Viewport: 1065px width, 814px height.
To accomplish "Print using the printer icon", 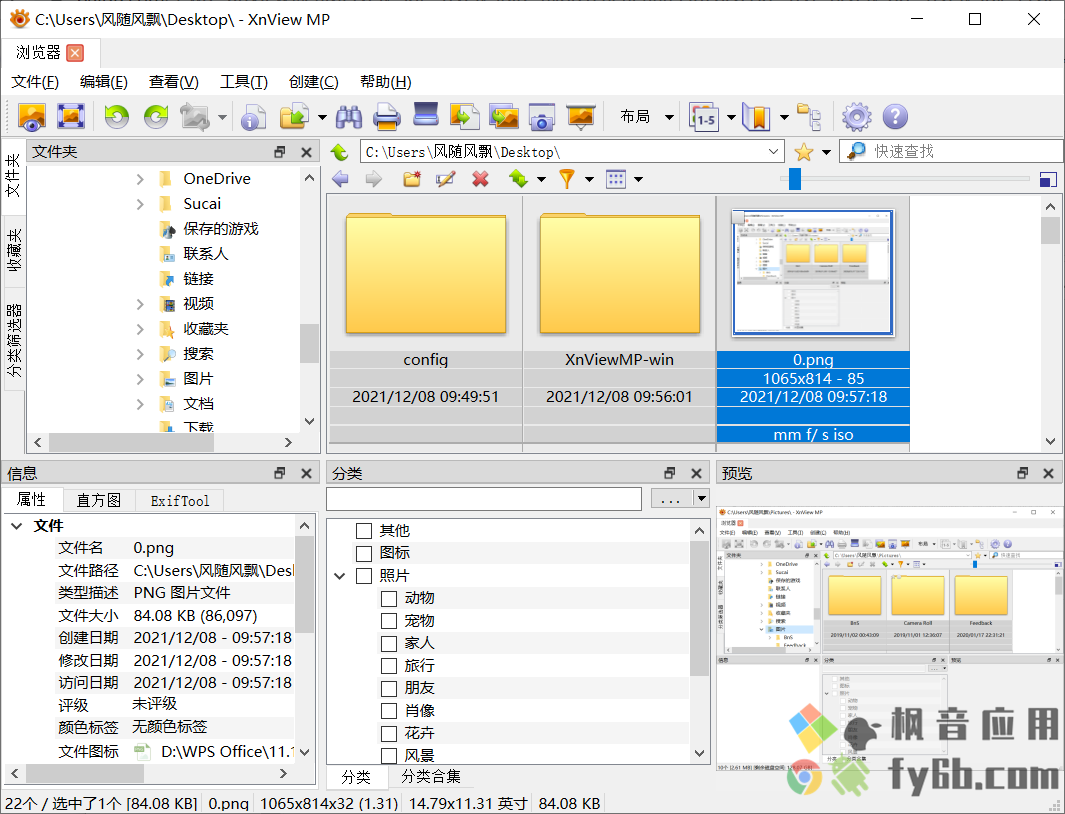I will [387, 117].
